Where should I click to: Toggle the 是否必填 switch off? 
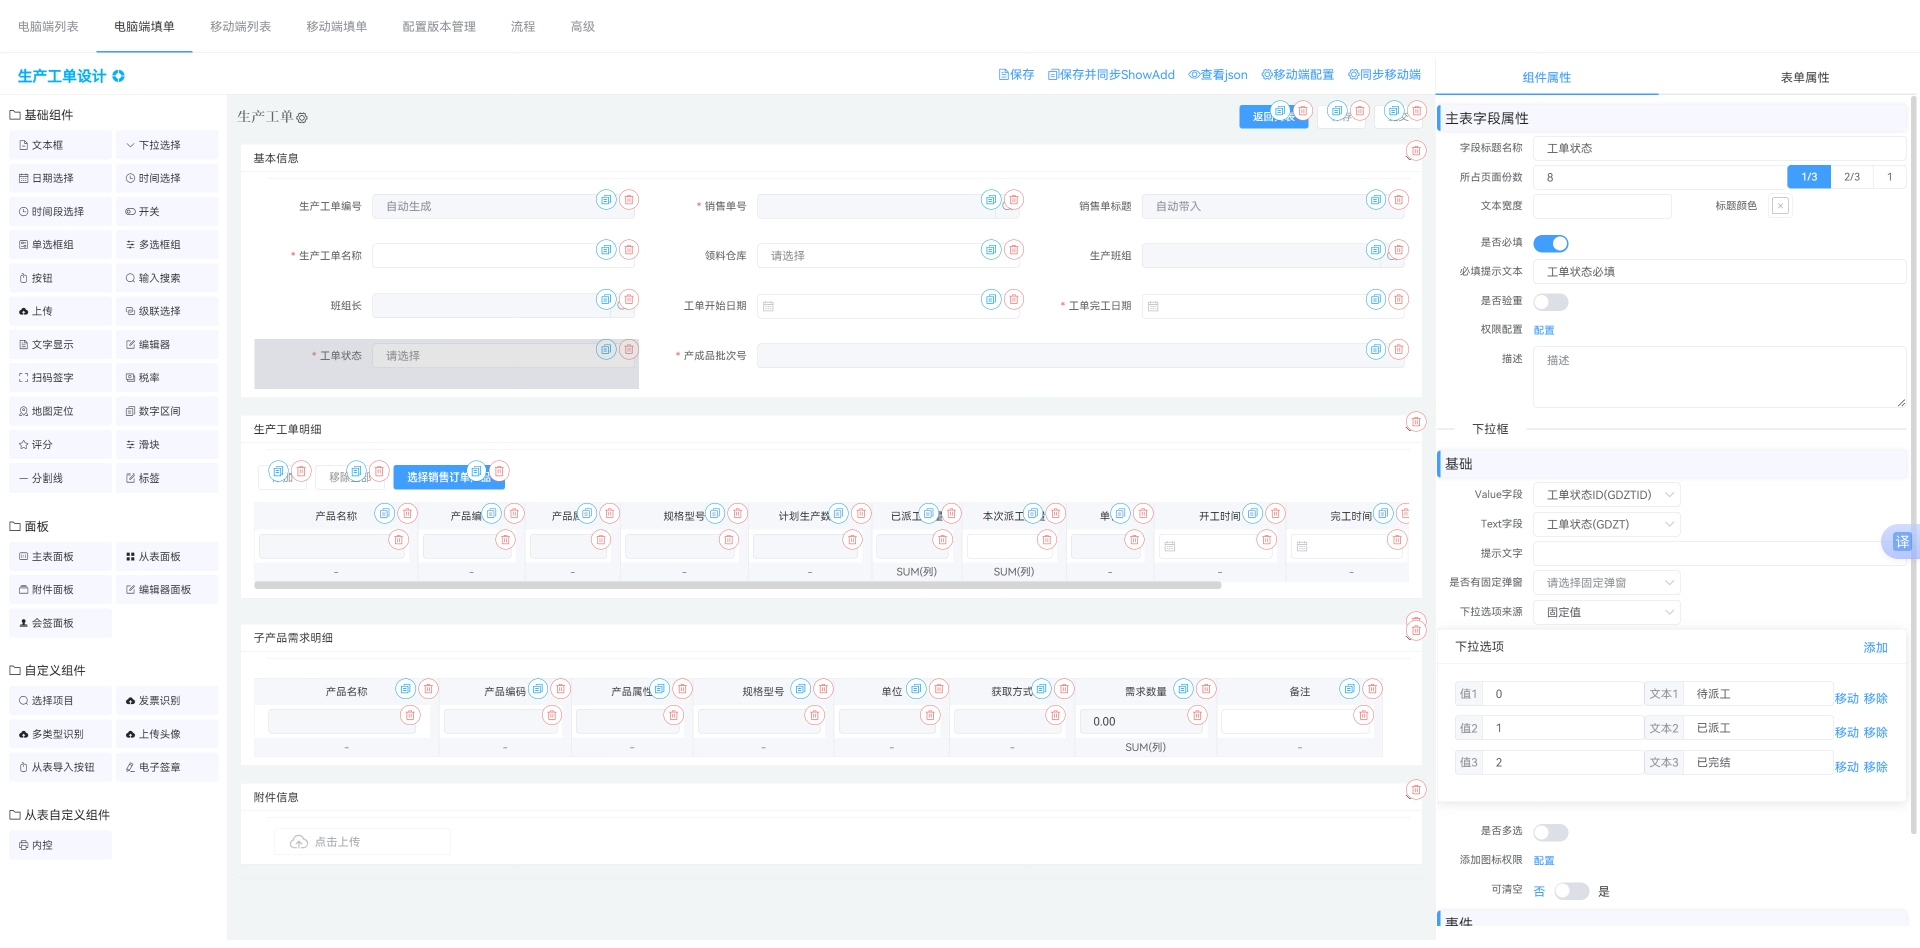pos(1551,243)
